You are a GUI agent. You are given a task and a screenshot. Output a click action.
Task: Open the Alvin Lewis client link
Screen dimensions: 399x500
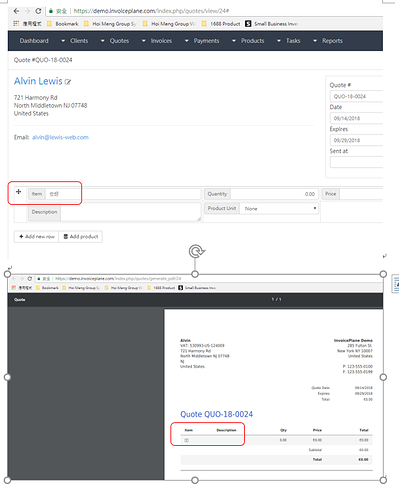(38, 81)
